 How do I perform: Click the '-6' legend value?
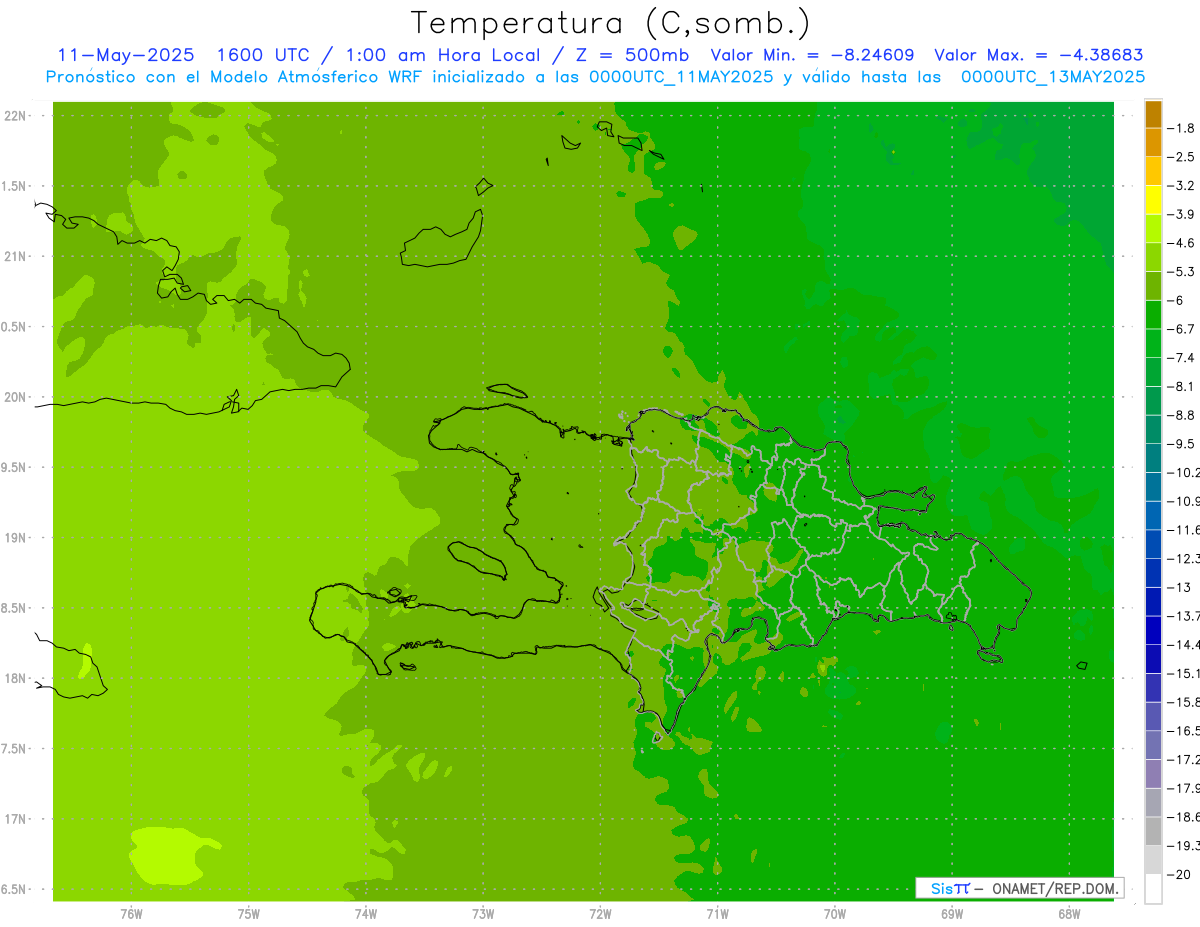(1176, 300)
